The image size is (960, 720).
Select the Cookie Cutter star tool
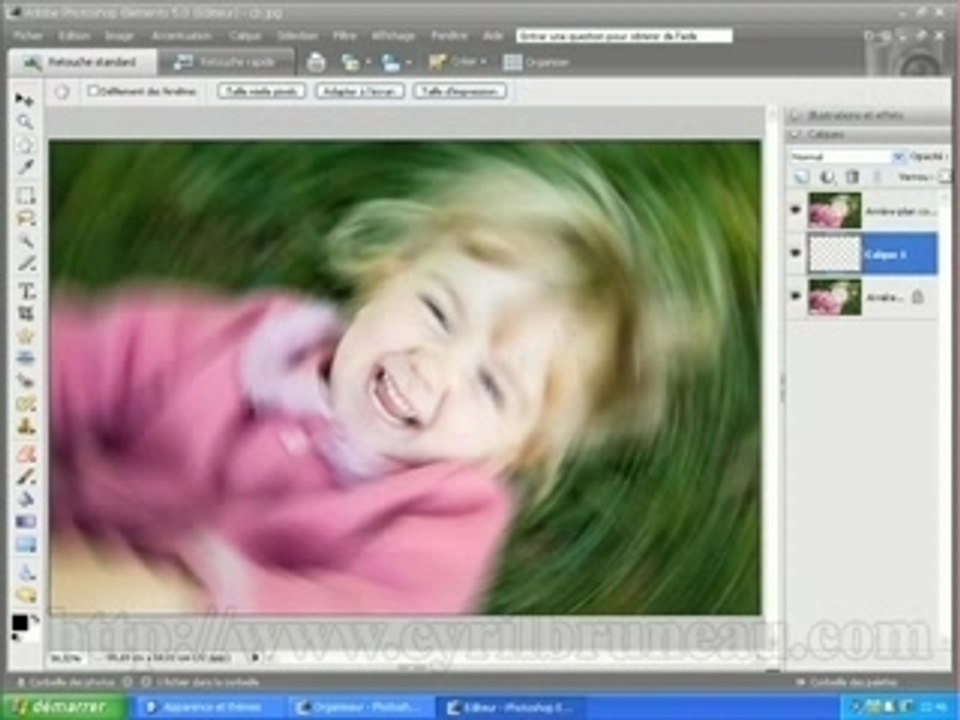(26, 336)
